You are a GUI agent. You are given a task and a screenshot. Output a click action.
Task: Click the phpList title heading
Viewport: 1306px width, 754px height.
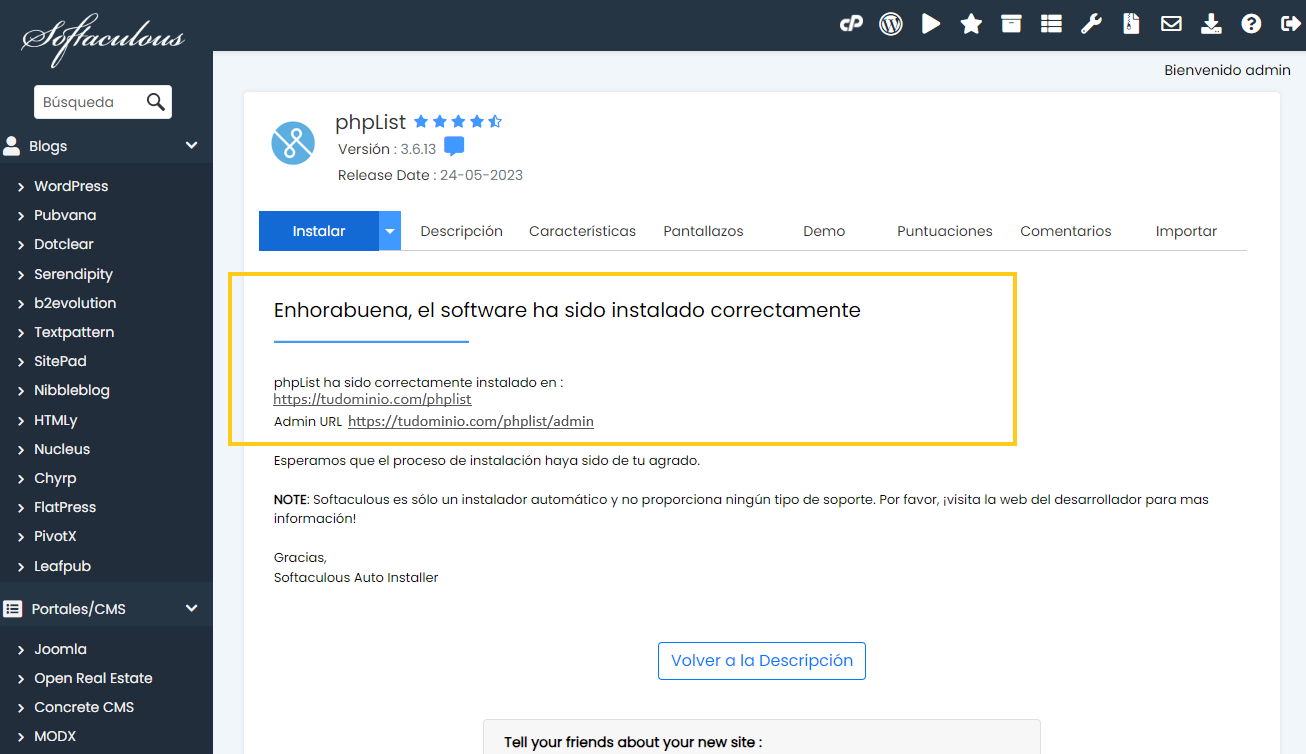[371, 122]
